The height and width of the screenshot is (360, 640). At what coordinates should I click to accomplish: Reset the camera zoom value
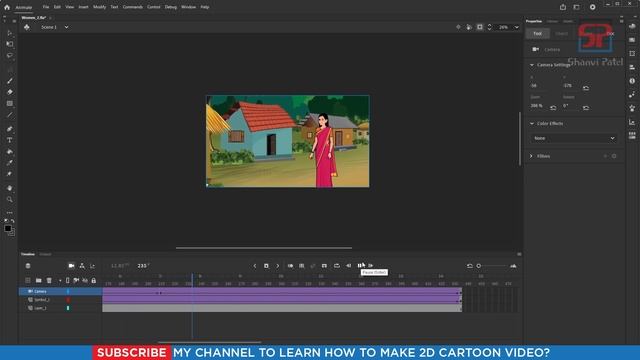(553, 108)
